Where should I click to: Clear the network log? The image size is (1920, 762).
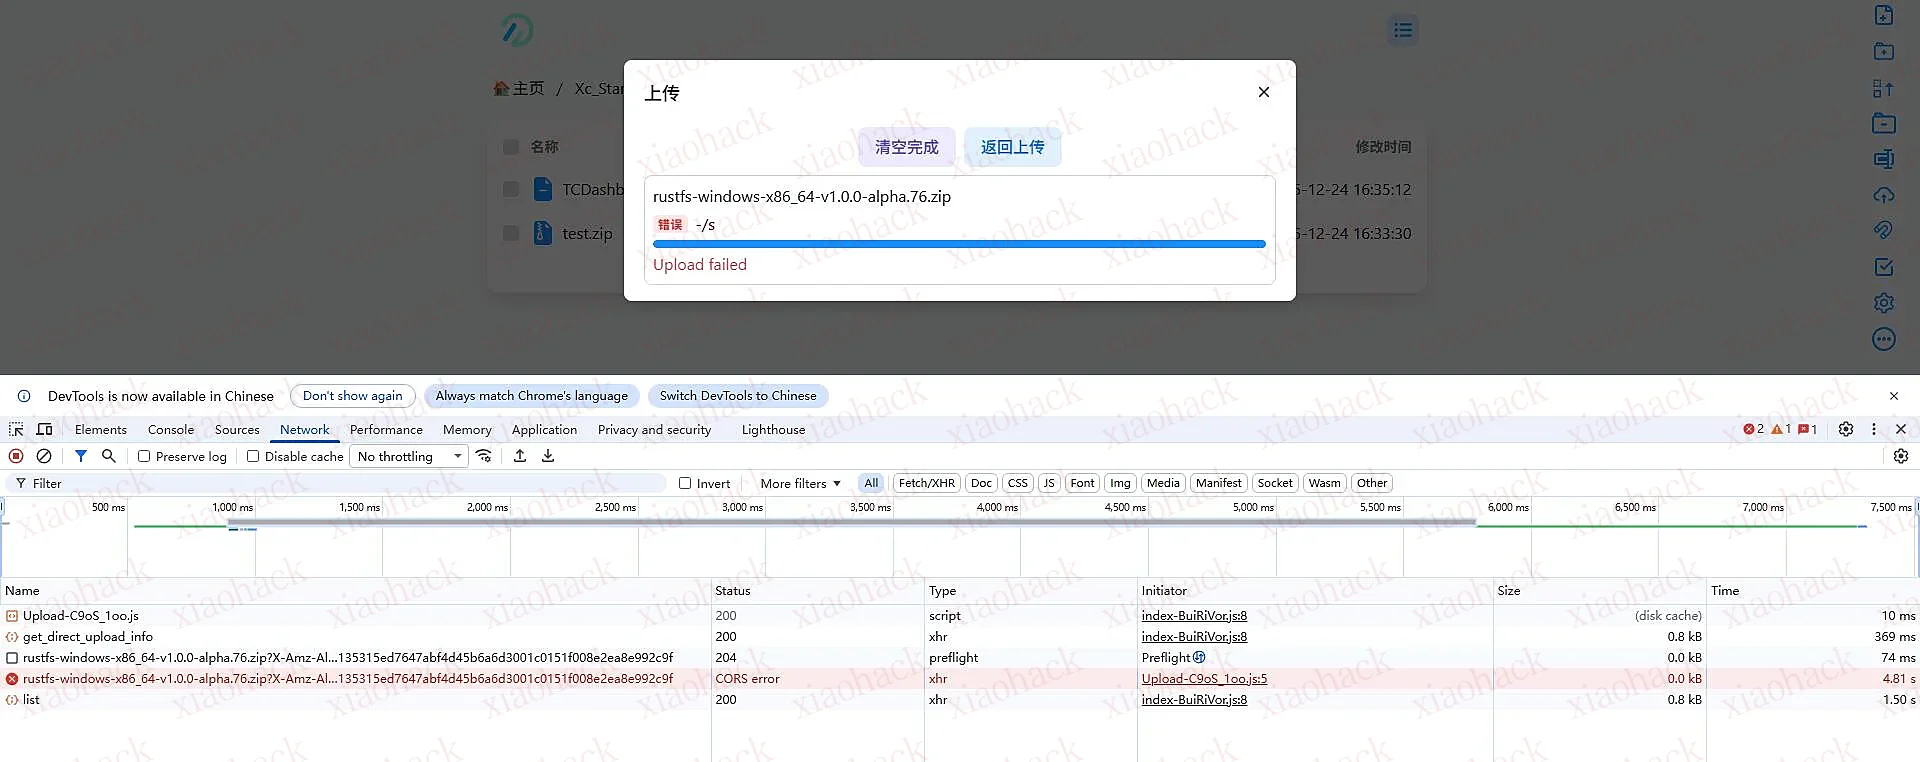click(x=44, y=456)
